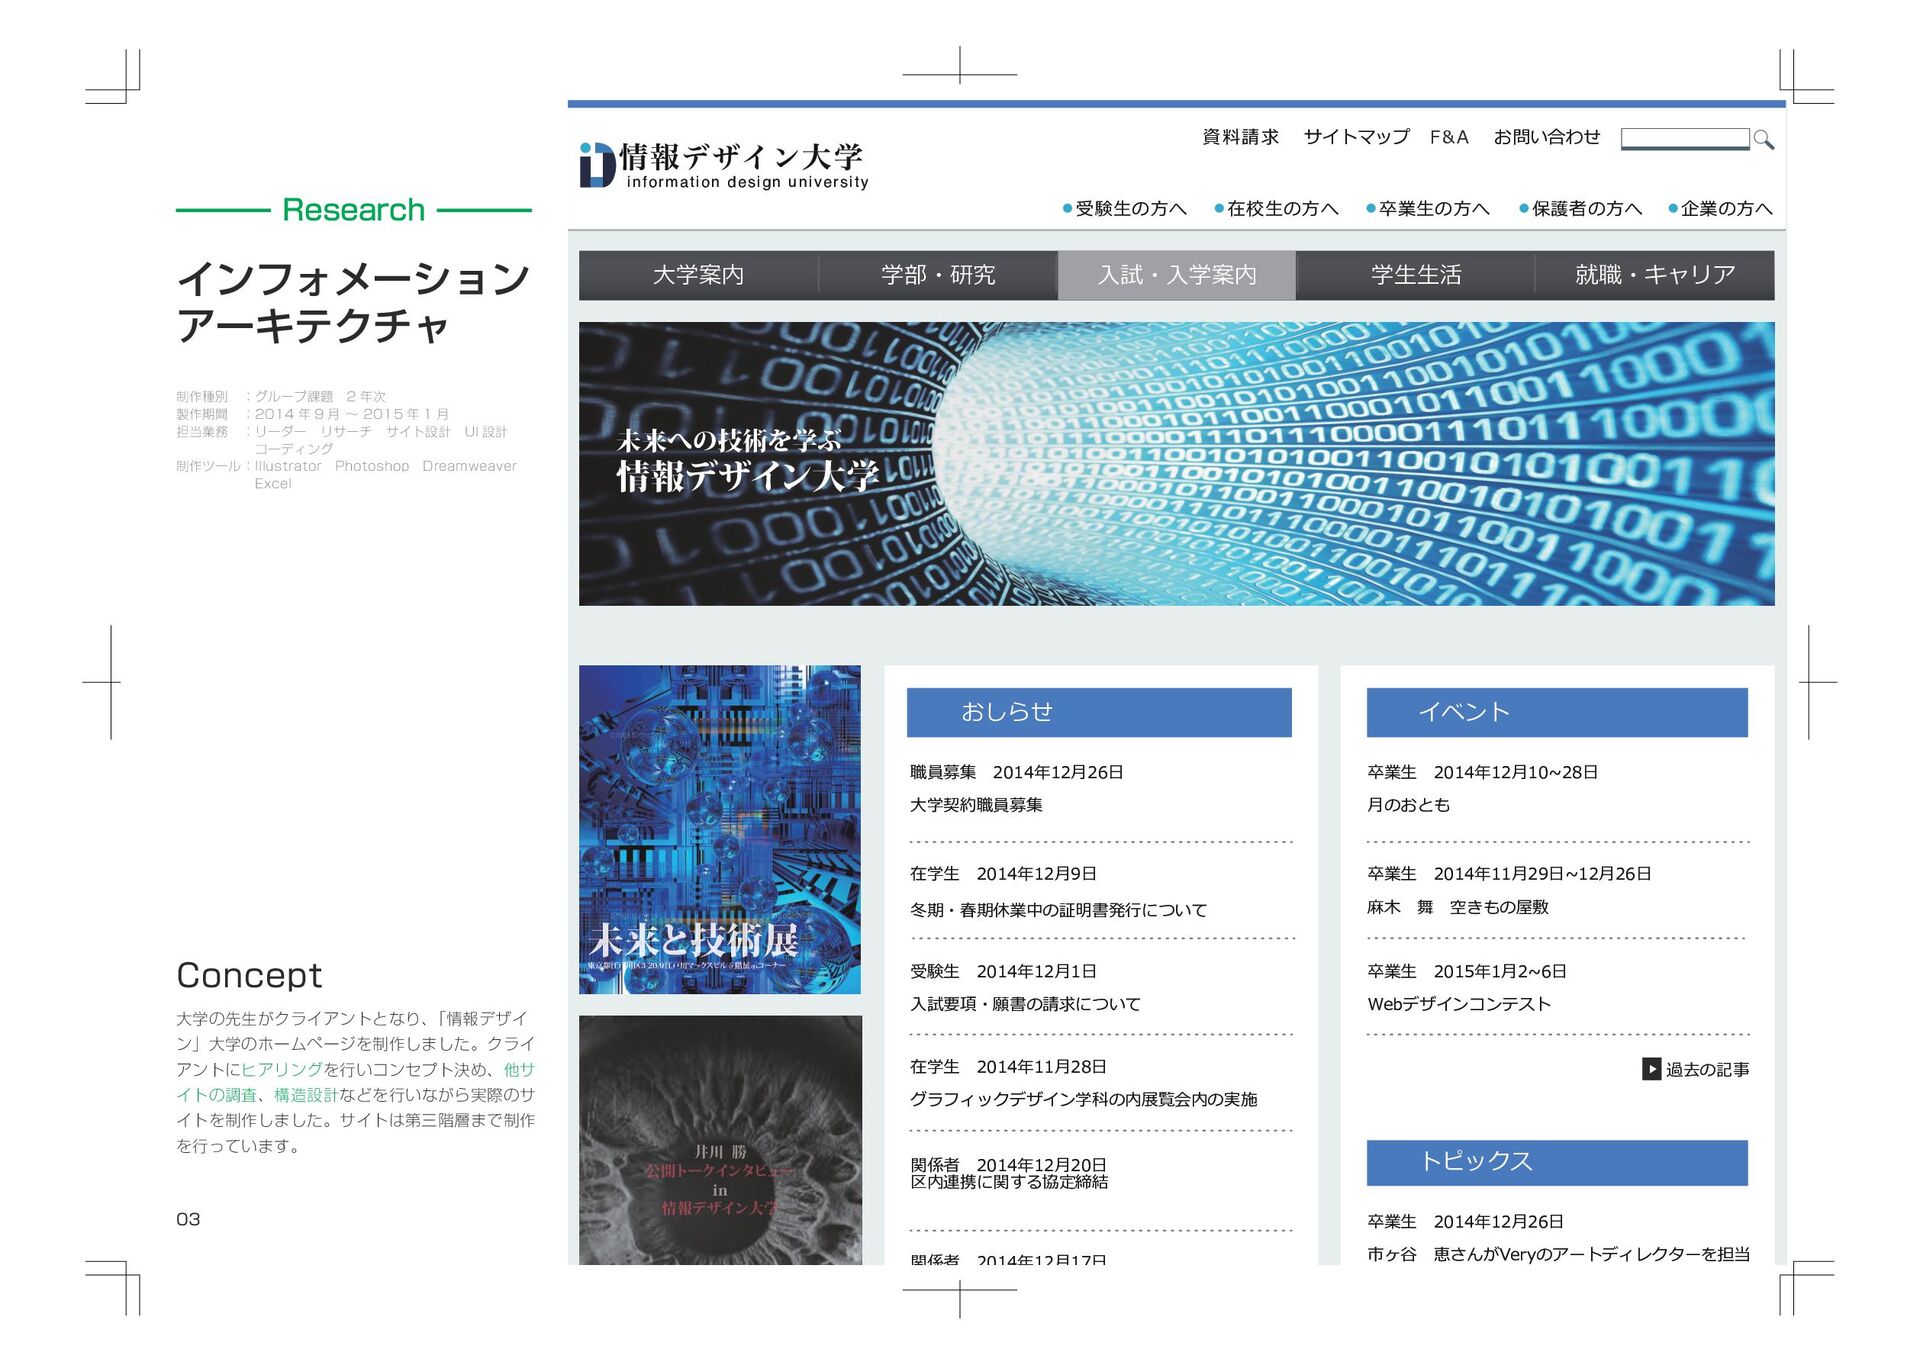The height and width of the screenshot is (1365, 1920).
Task: Click the 資料請求 link
Action: pos(1240,137)
